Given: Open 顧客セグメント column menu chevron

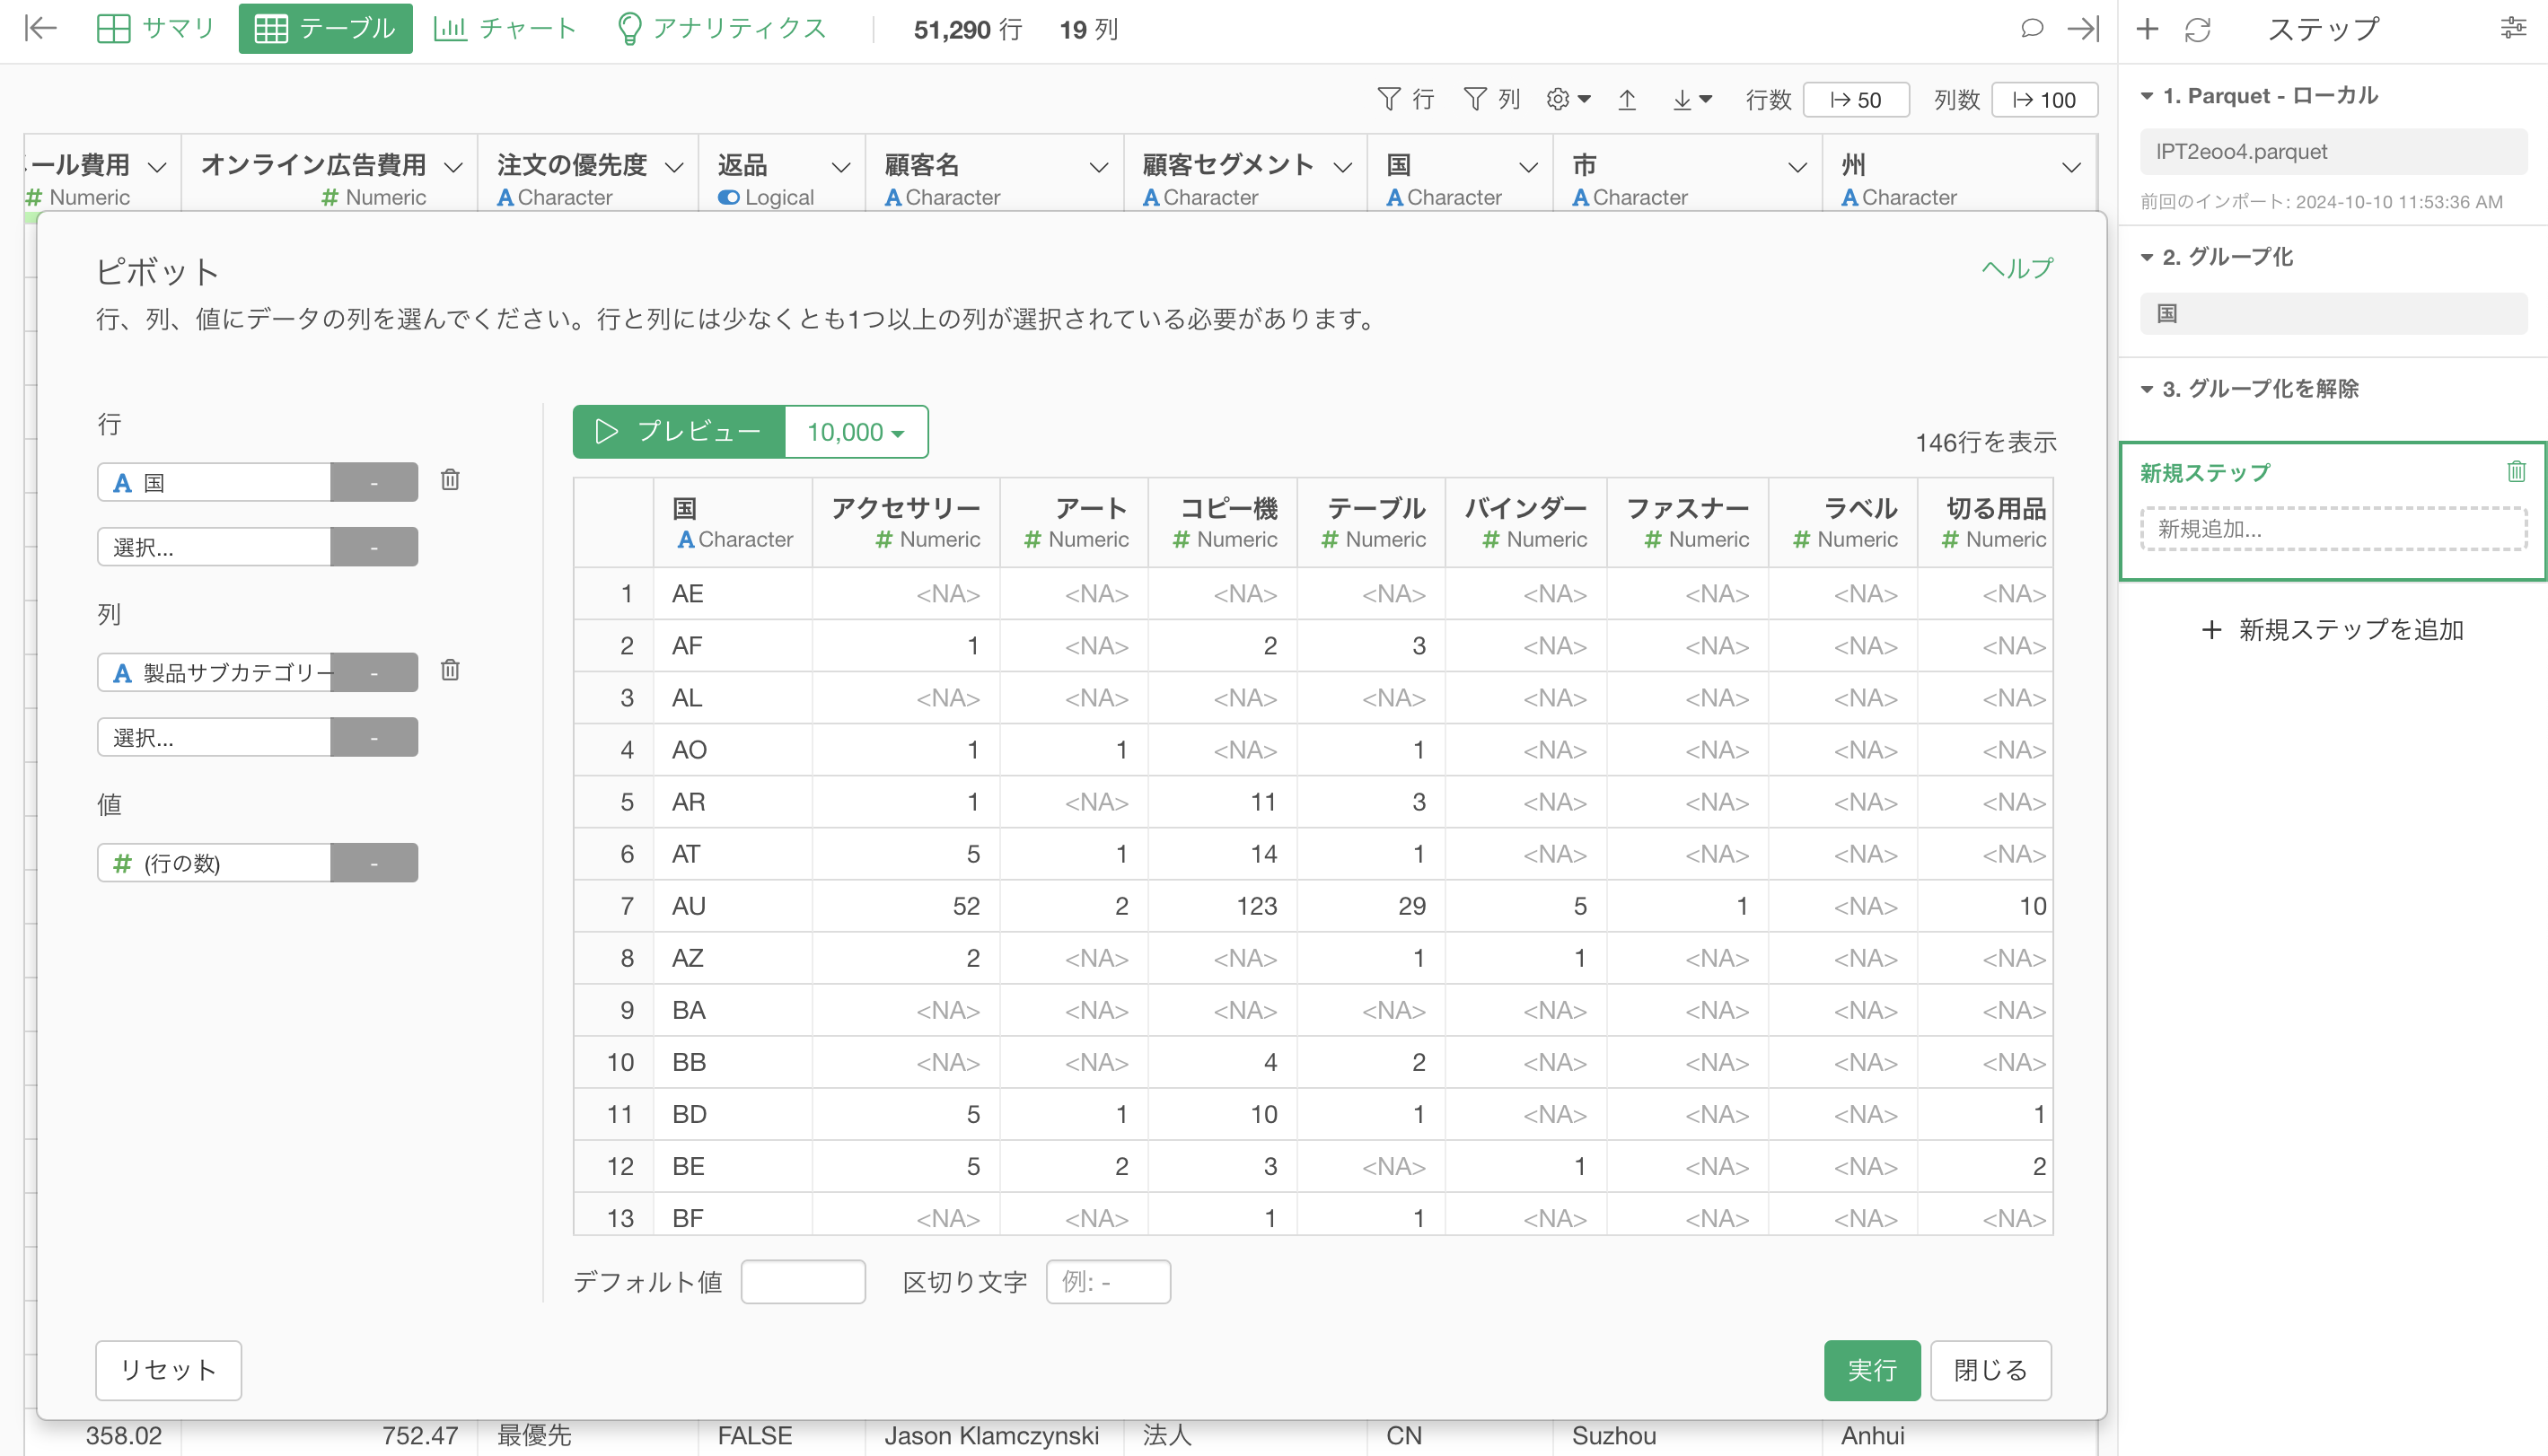Looking at the screenshot, I should [1343, 167].
